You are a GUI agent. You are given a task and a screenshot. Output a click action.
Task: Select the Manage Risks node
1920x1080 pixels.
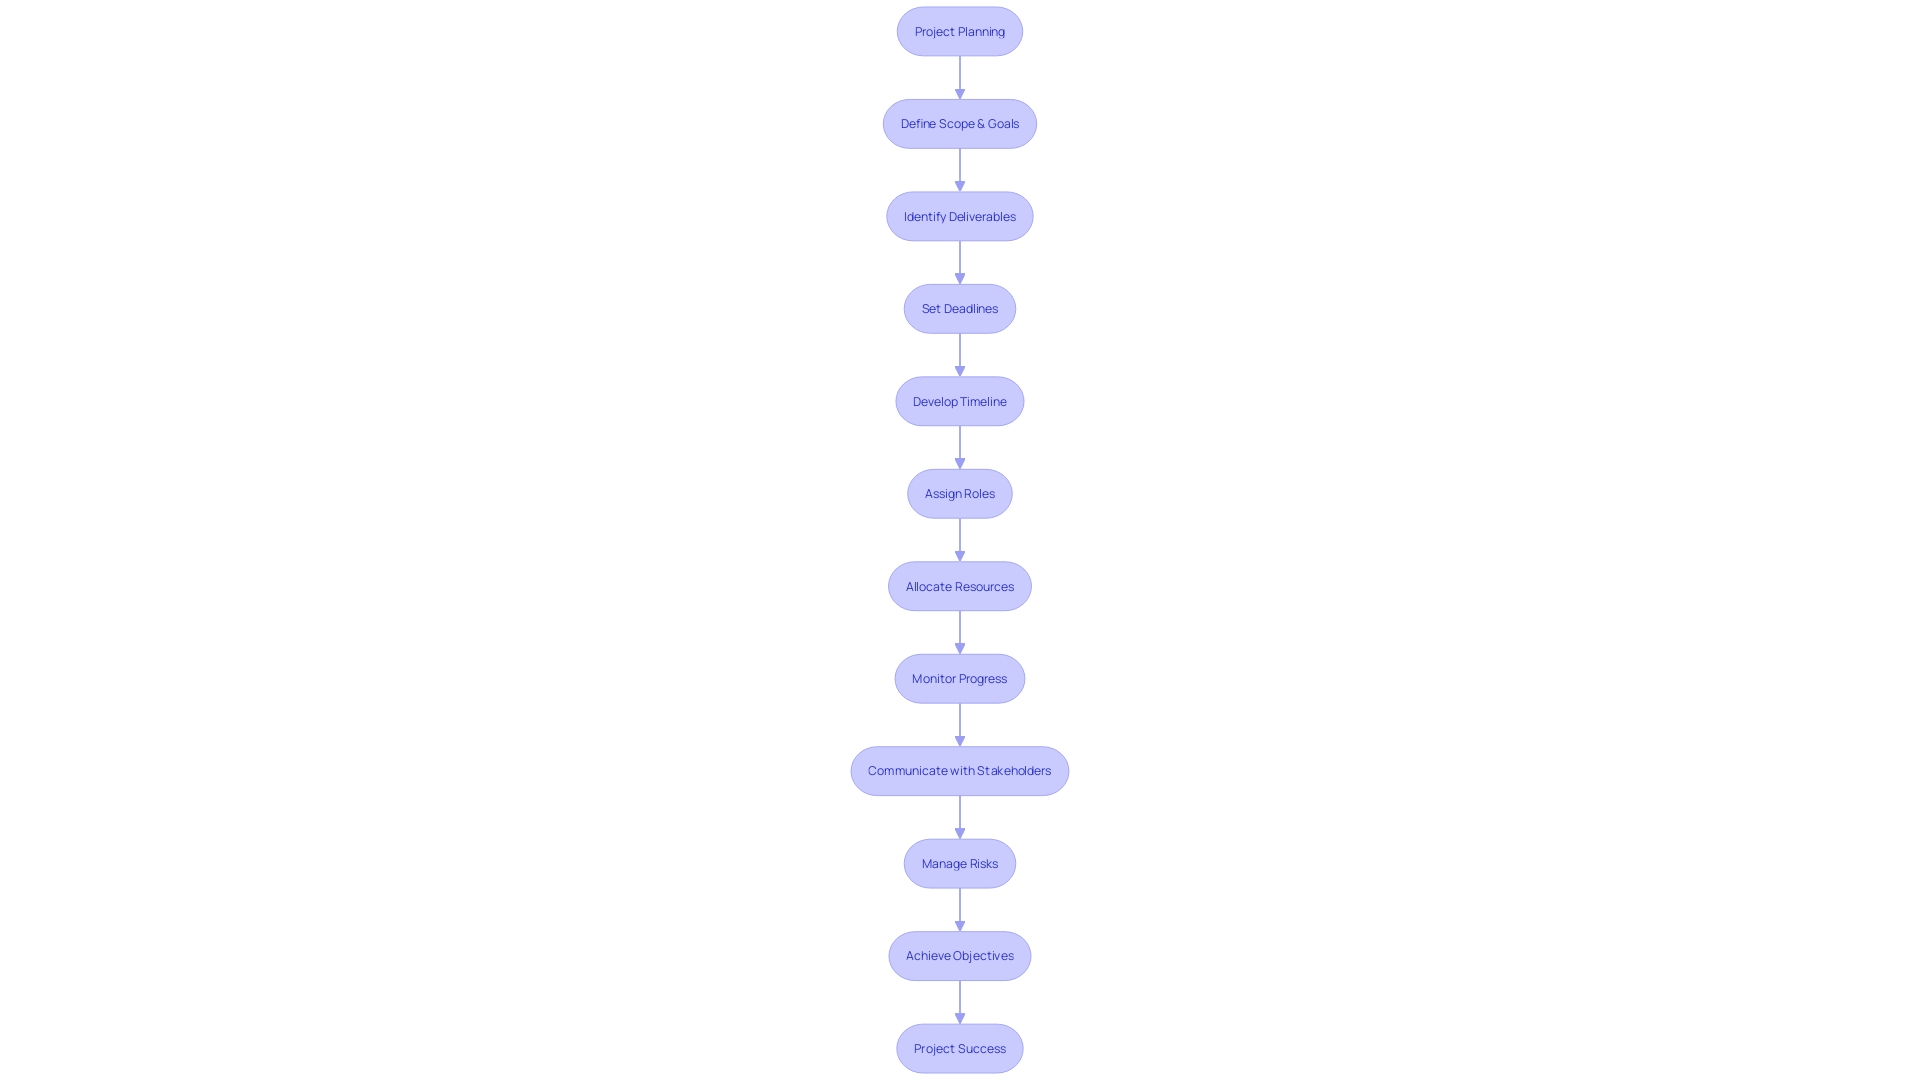[960, 862]
